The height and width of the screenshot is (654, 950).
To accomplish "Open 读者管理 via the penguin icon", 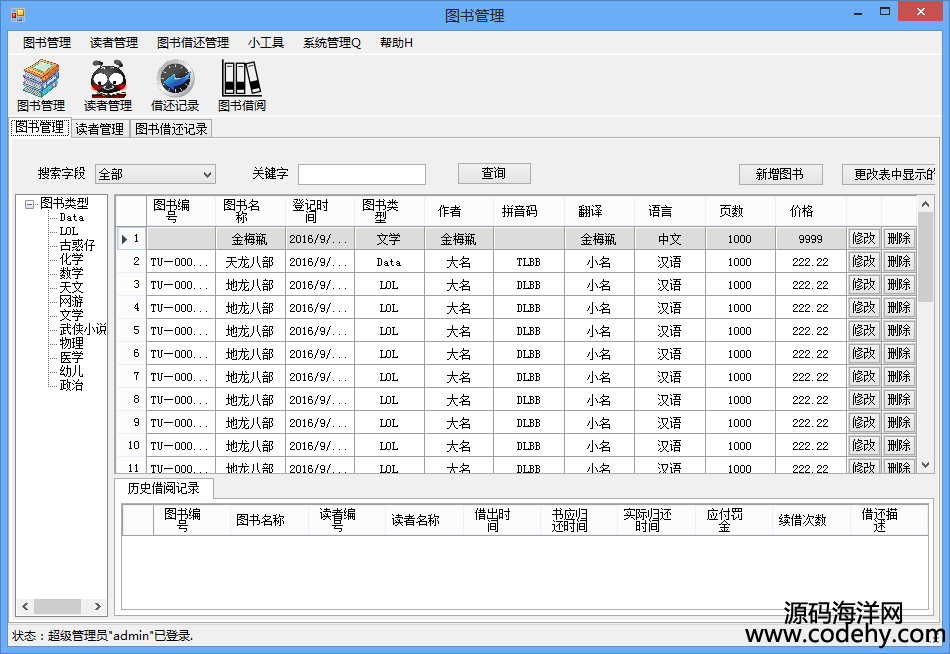I will (x=107, y=79).
